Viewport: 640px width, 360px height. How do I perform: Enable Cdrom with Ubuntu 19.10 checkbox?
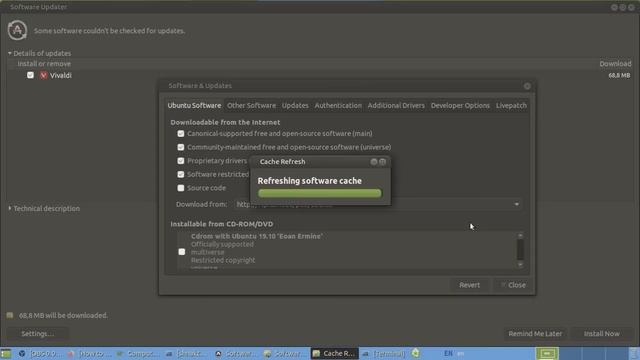pos(182,252)
